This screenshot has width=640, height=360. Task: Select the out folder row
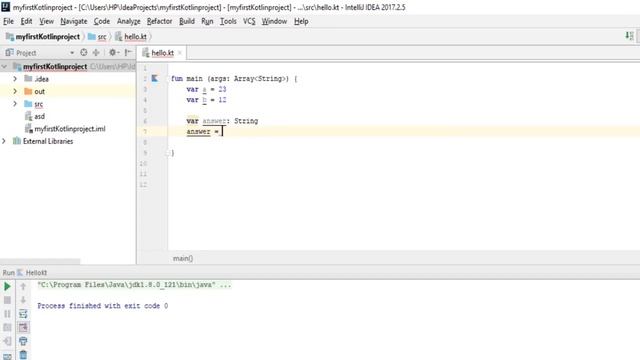pos(68,91)
